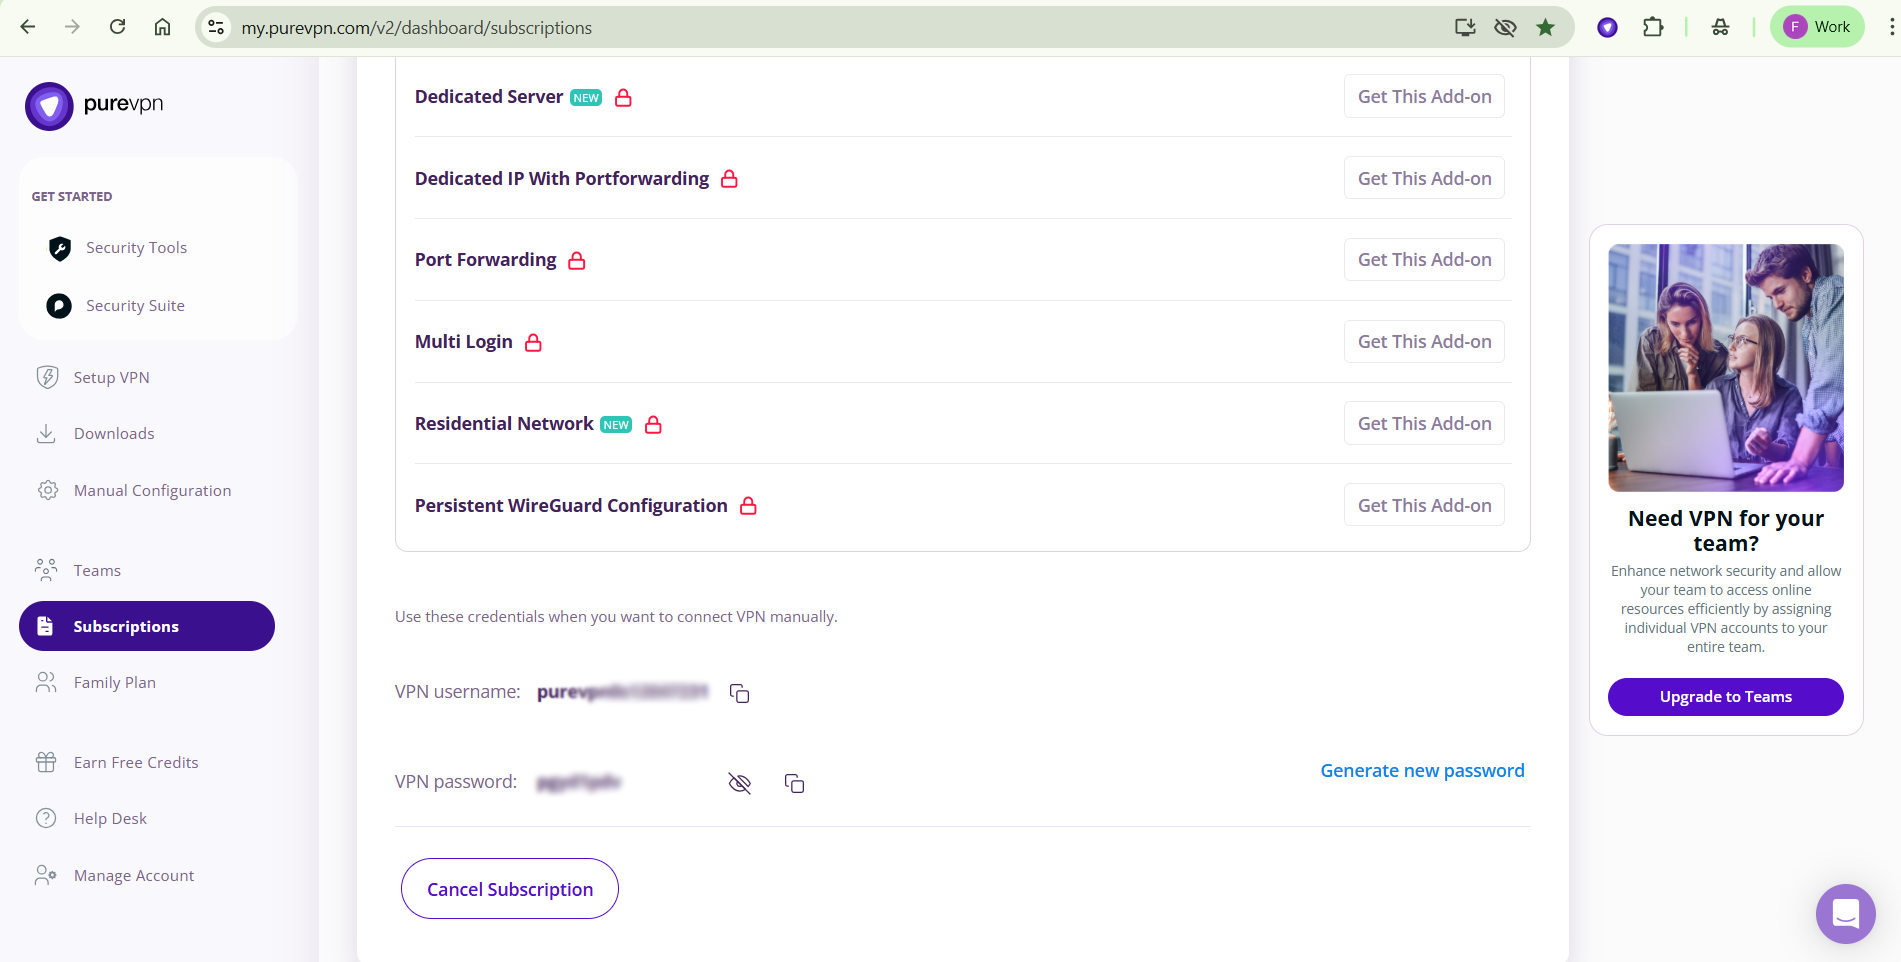Get Dedicated IP With Portforwarding add-on
The height and width of the screenshot is (962, 1901).
coord(1424,178)
